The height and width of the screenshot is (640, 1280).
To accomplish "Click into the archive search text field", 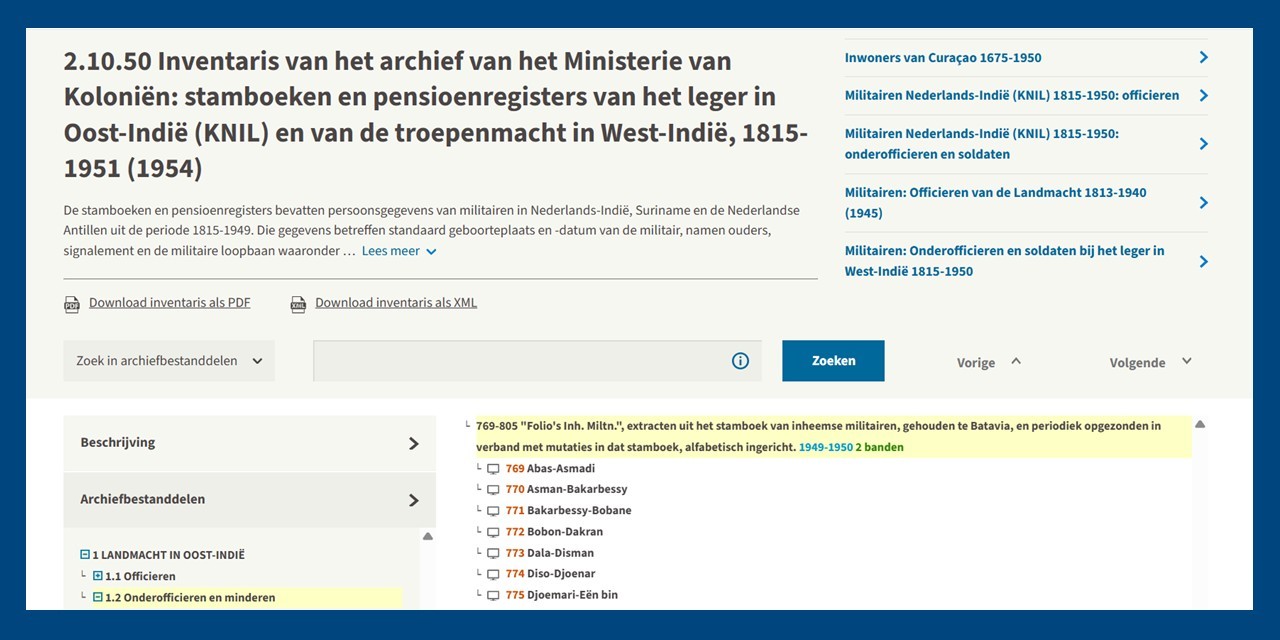I will click(x=520, y=361).
